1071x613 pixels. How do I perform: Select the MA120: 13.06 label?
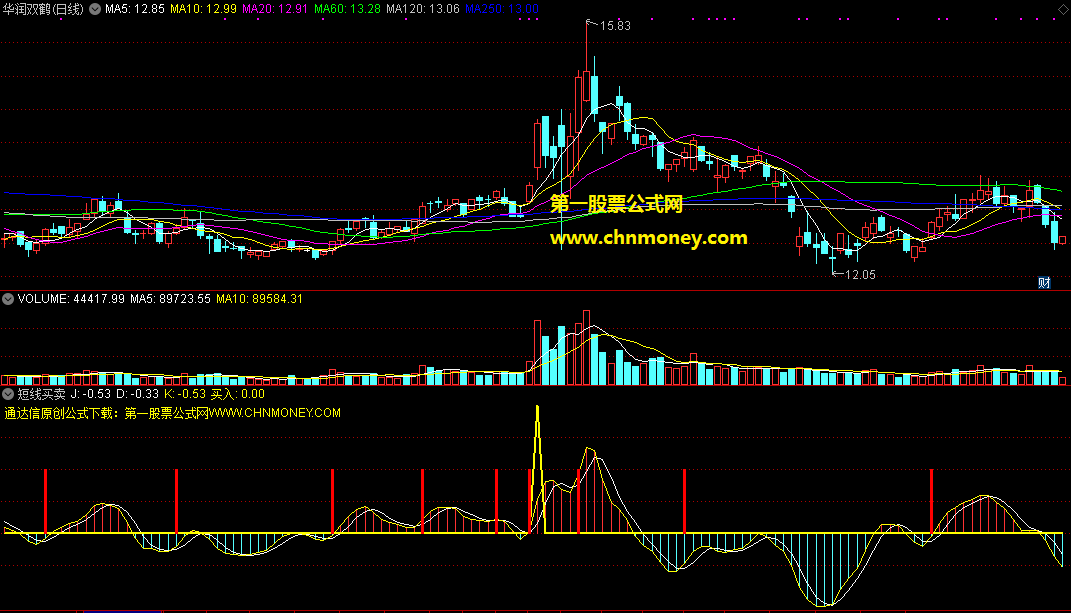click(423, 9)
